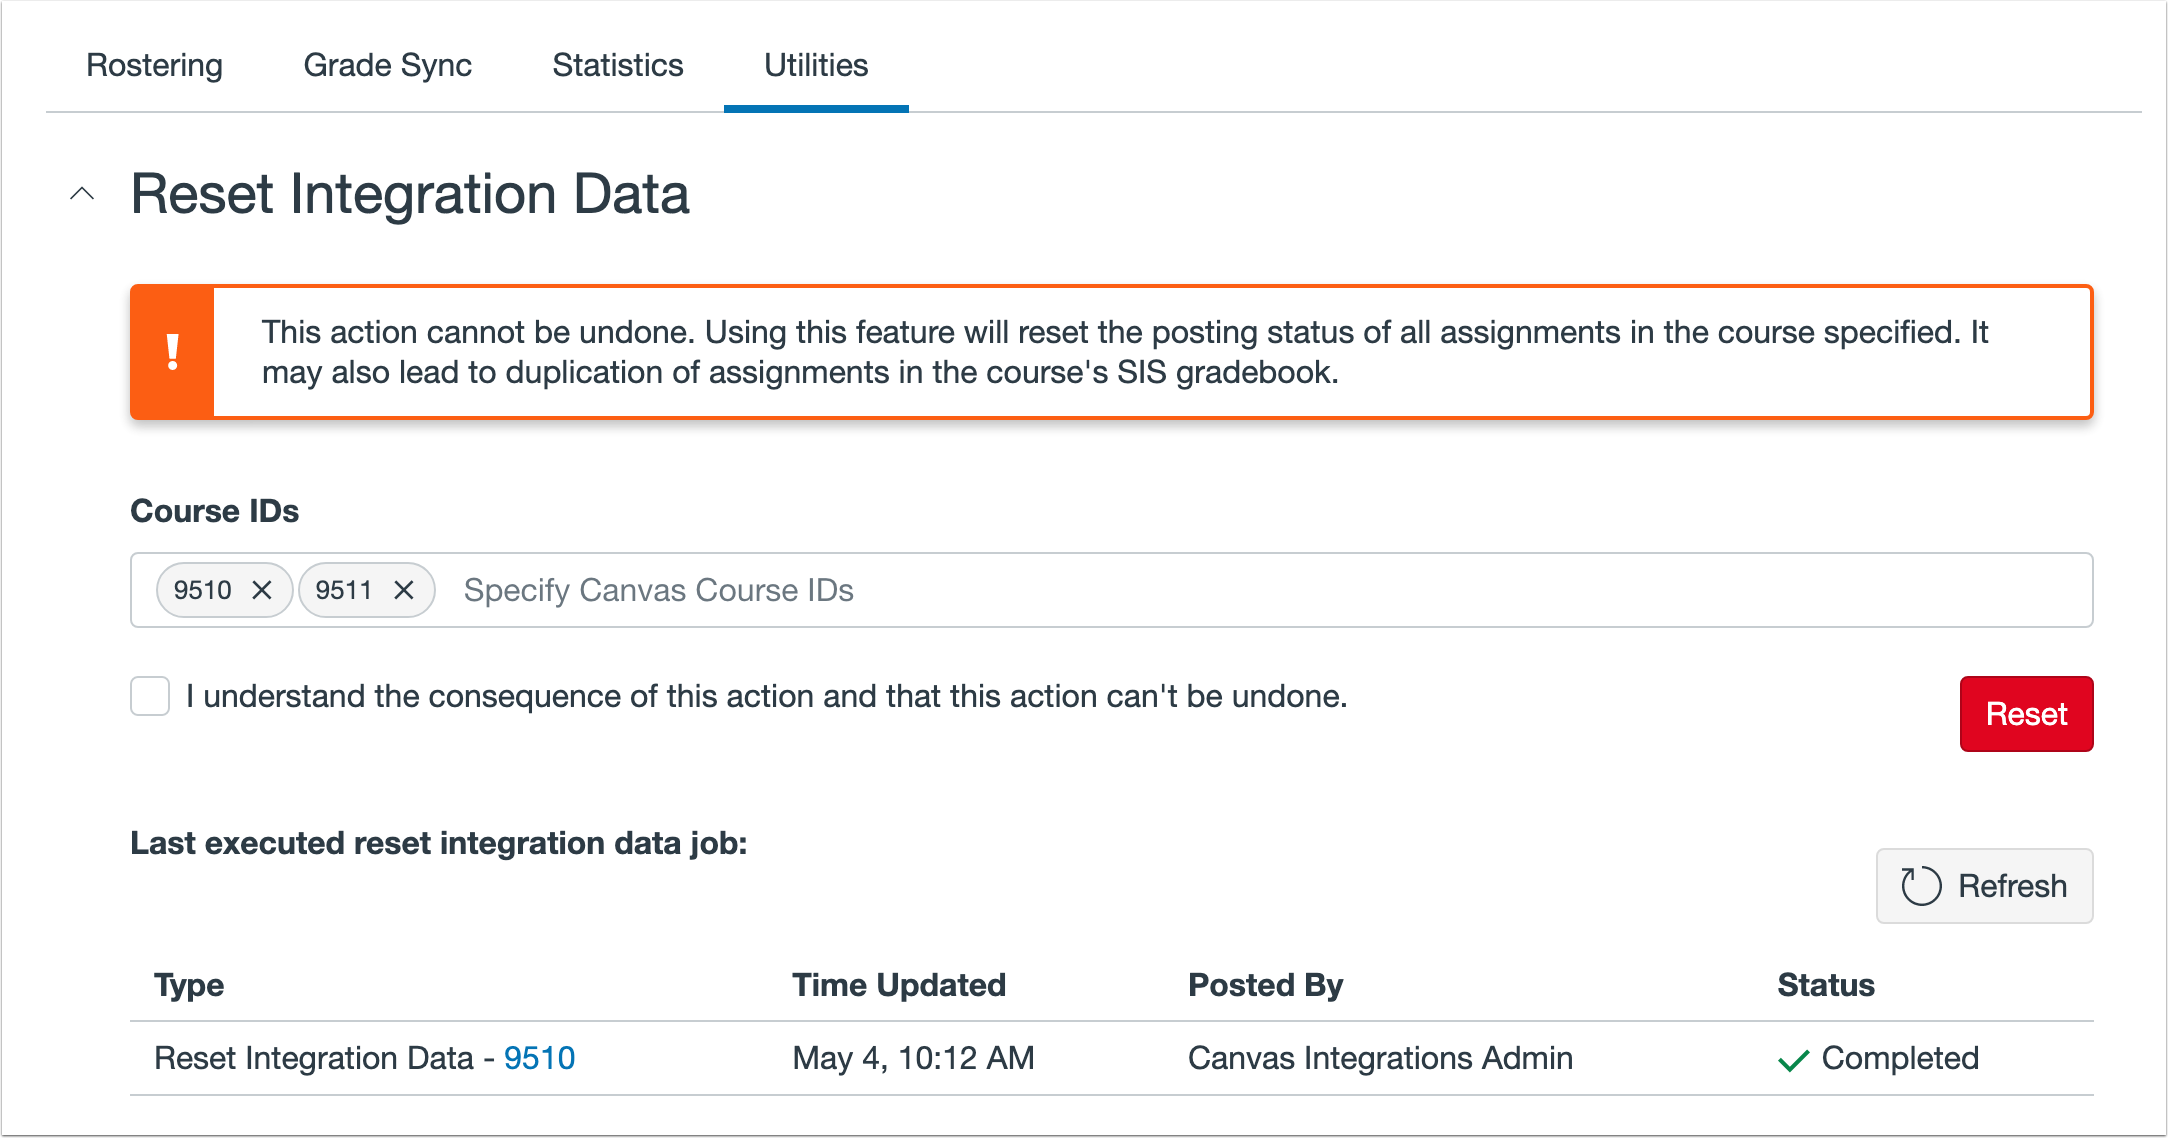This screenshot has height=1138, width=2168.
Task: Click the Time Updated column header
Action: 898,985
